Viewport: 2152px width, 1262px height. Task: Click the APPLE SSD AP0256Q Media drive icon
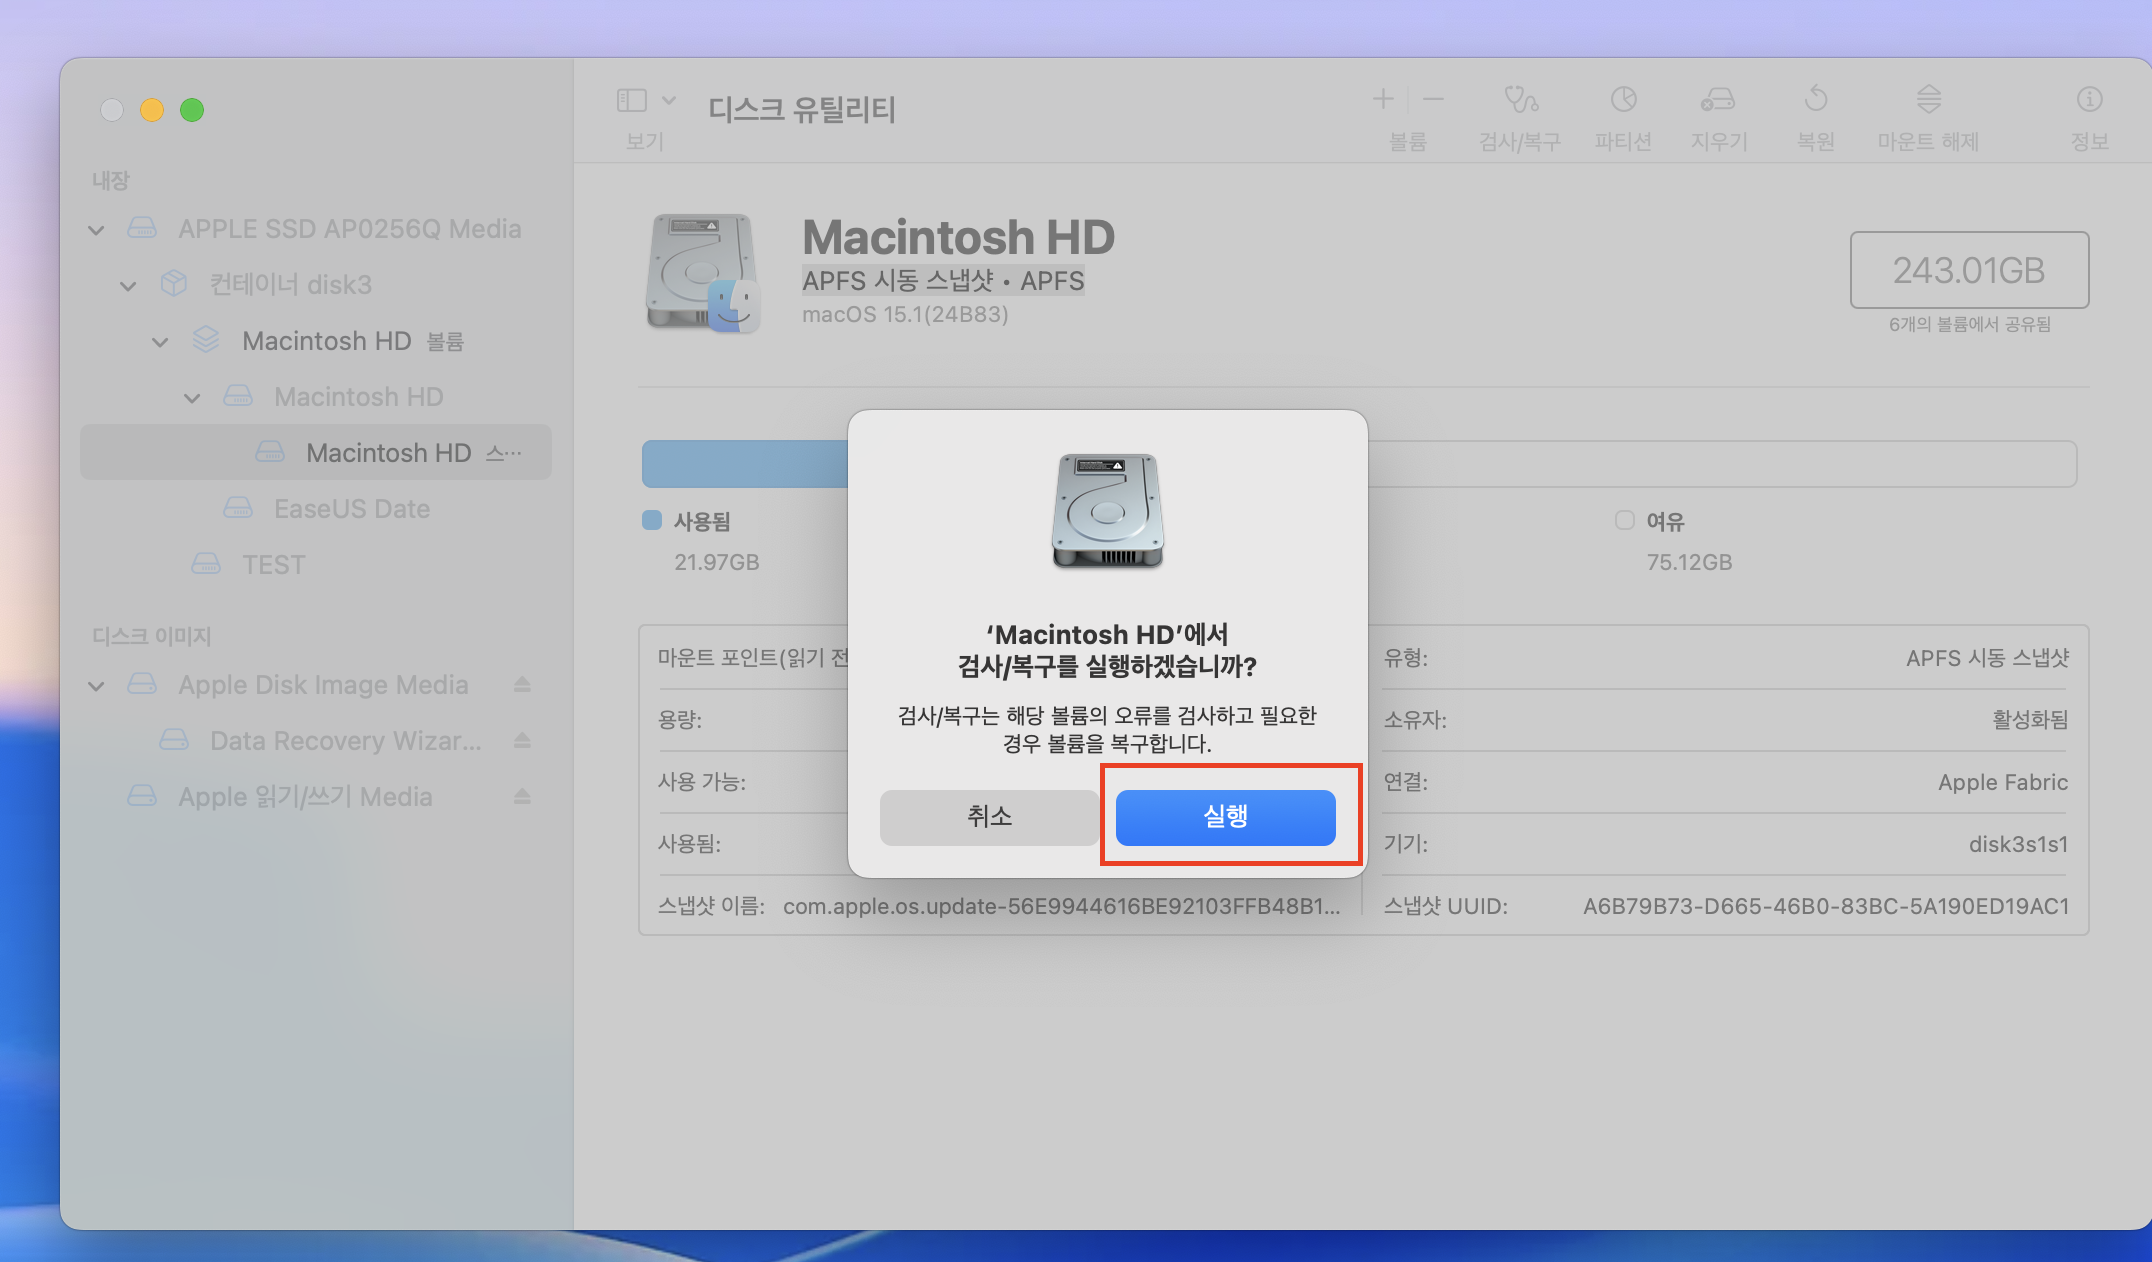coord(142,229)
